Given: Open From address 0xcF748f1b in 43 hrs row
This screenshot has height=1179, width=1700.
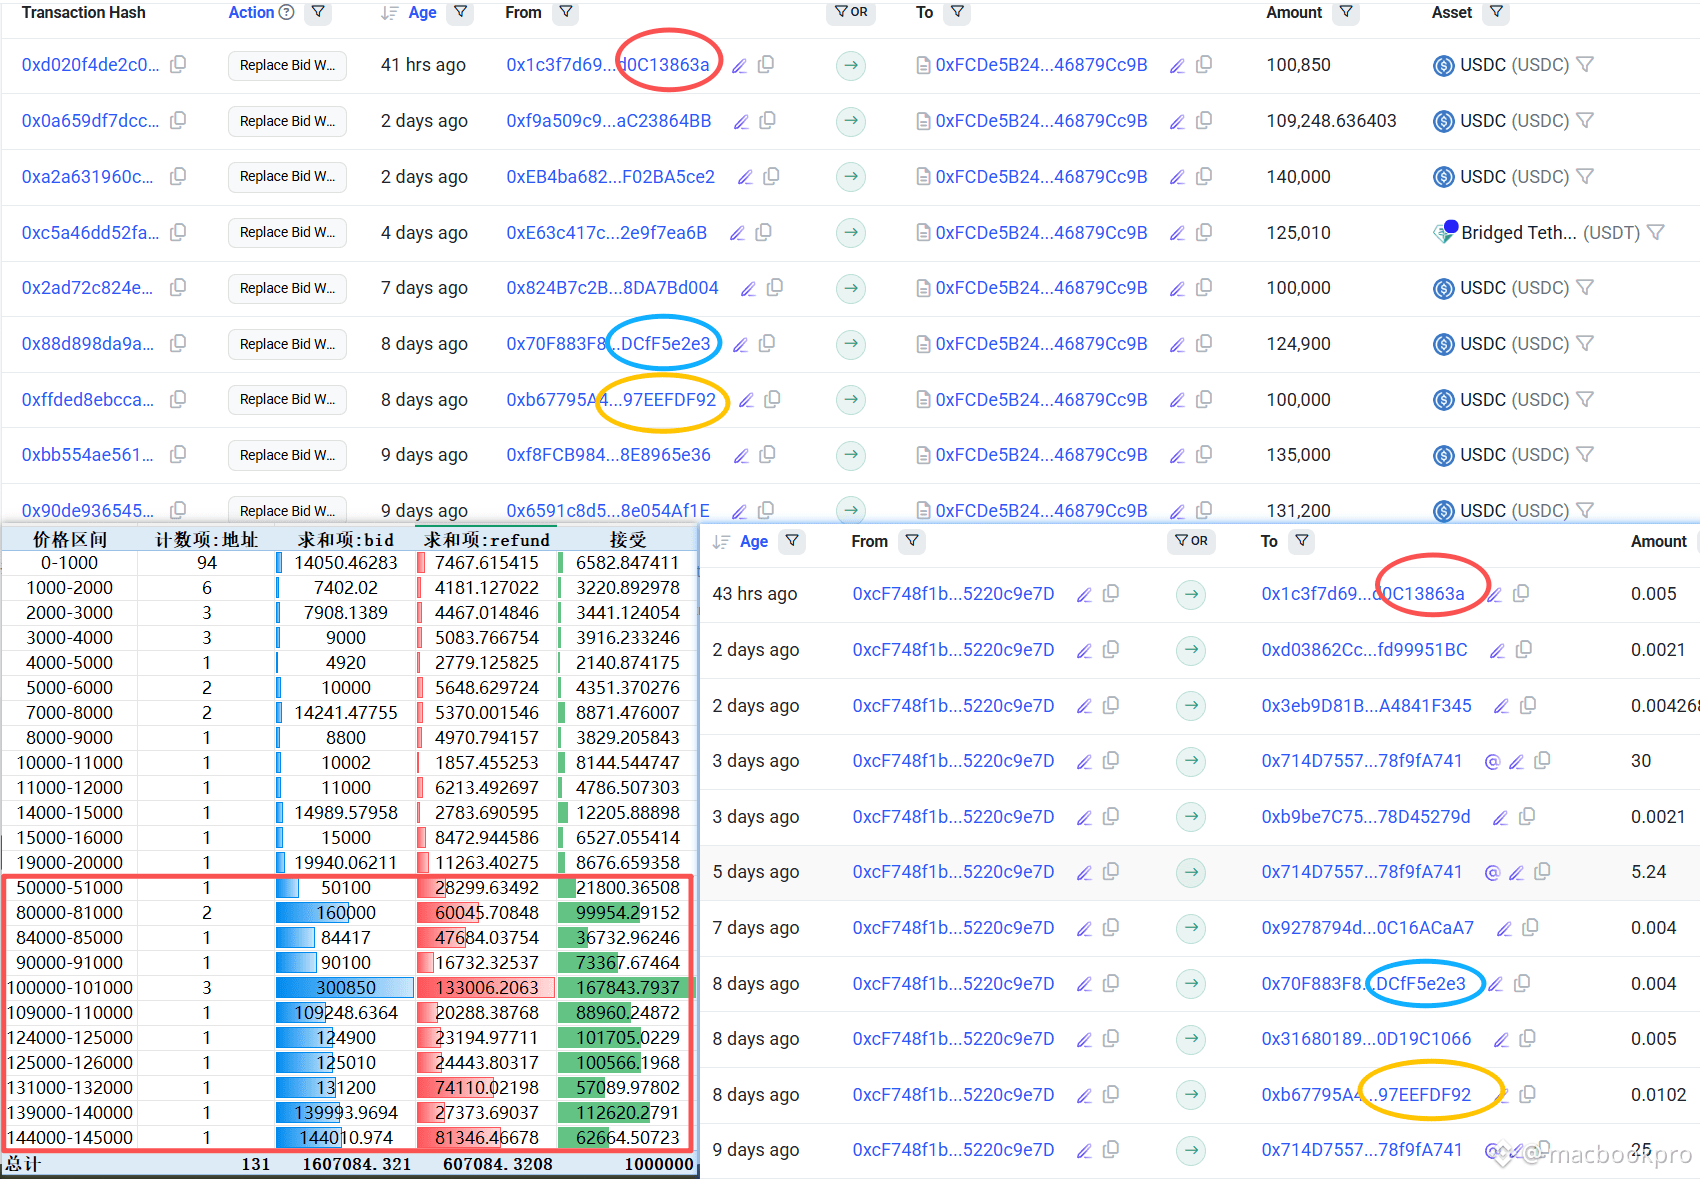Looking at the screenshot, I should point(953,593).
